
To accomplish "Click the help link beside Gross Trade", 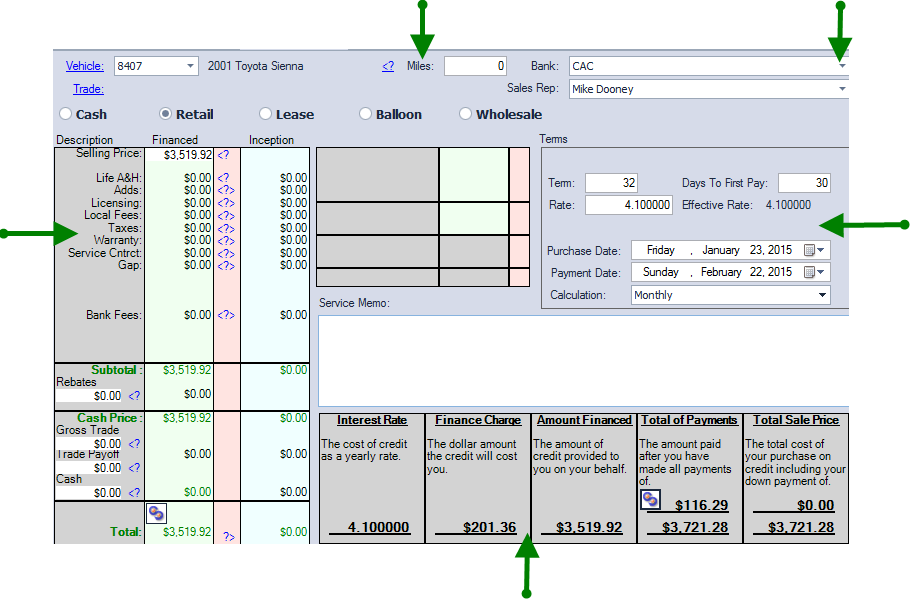I will point(134,443).
